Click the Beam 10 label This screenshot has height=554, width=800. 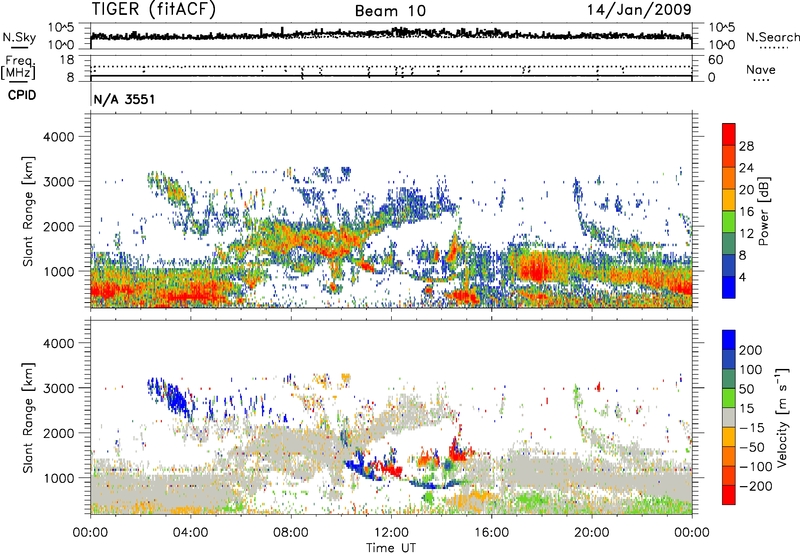pos(390,11)
